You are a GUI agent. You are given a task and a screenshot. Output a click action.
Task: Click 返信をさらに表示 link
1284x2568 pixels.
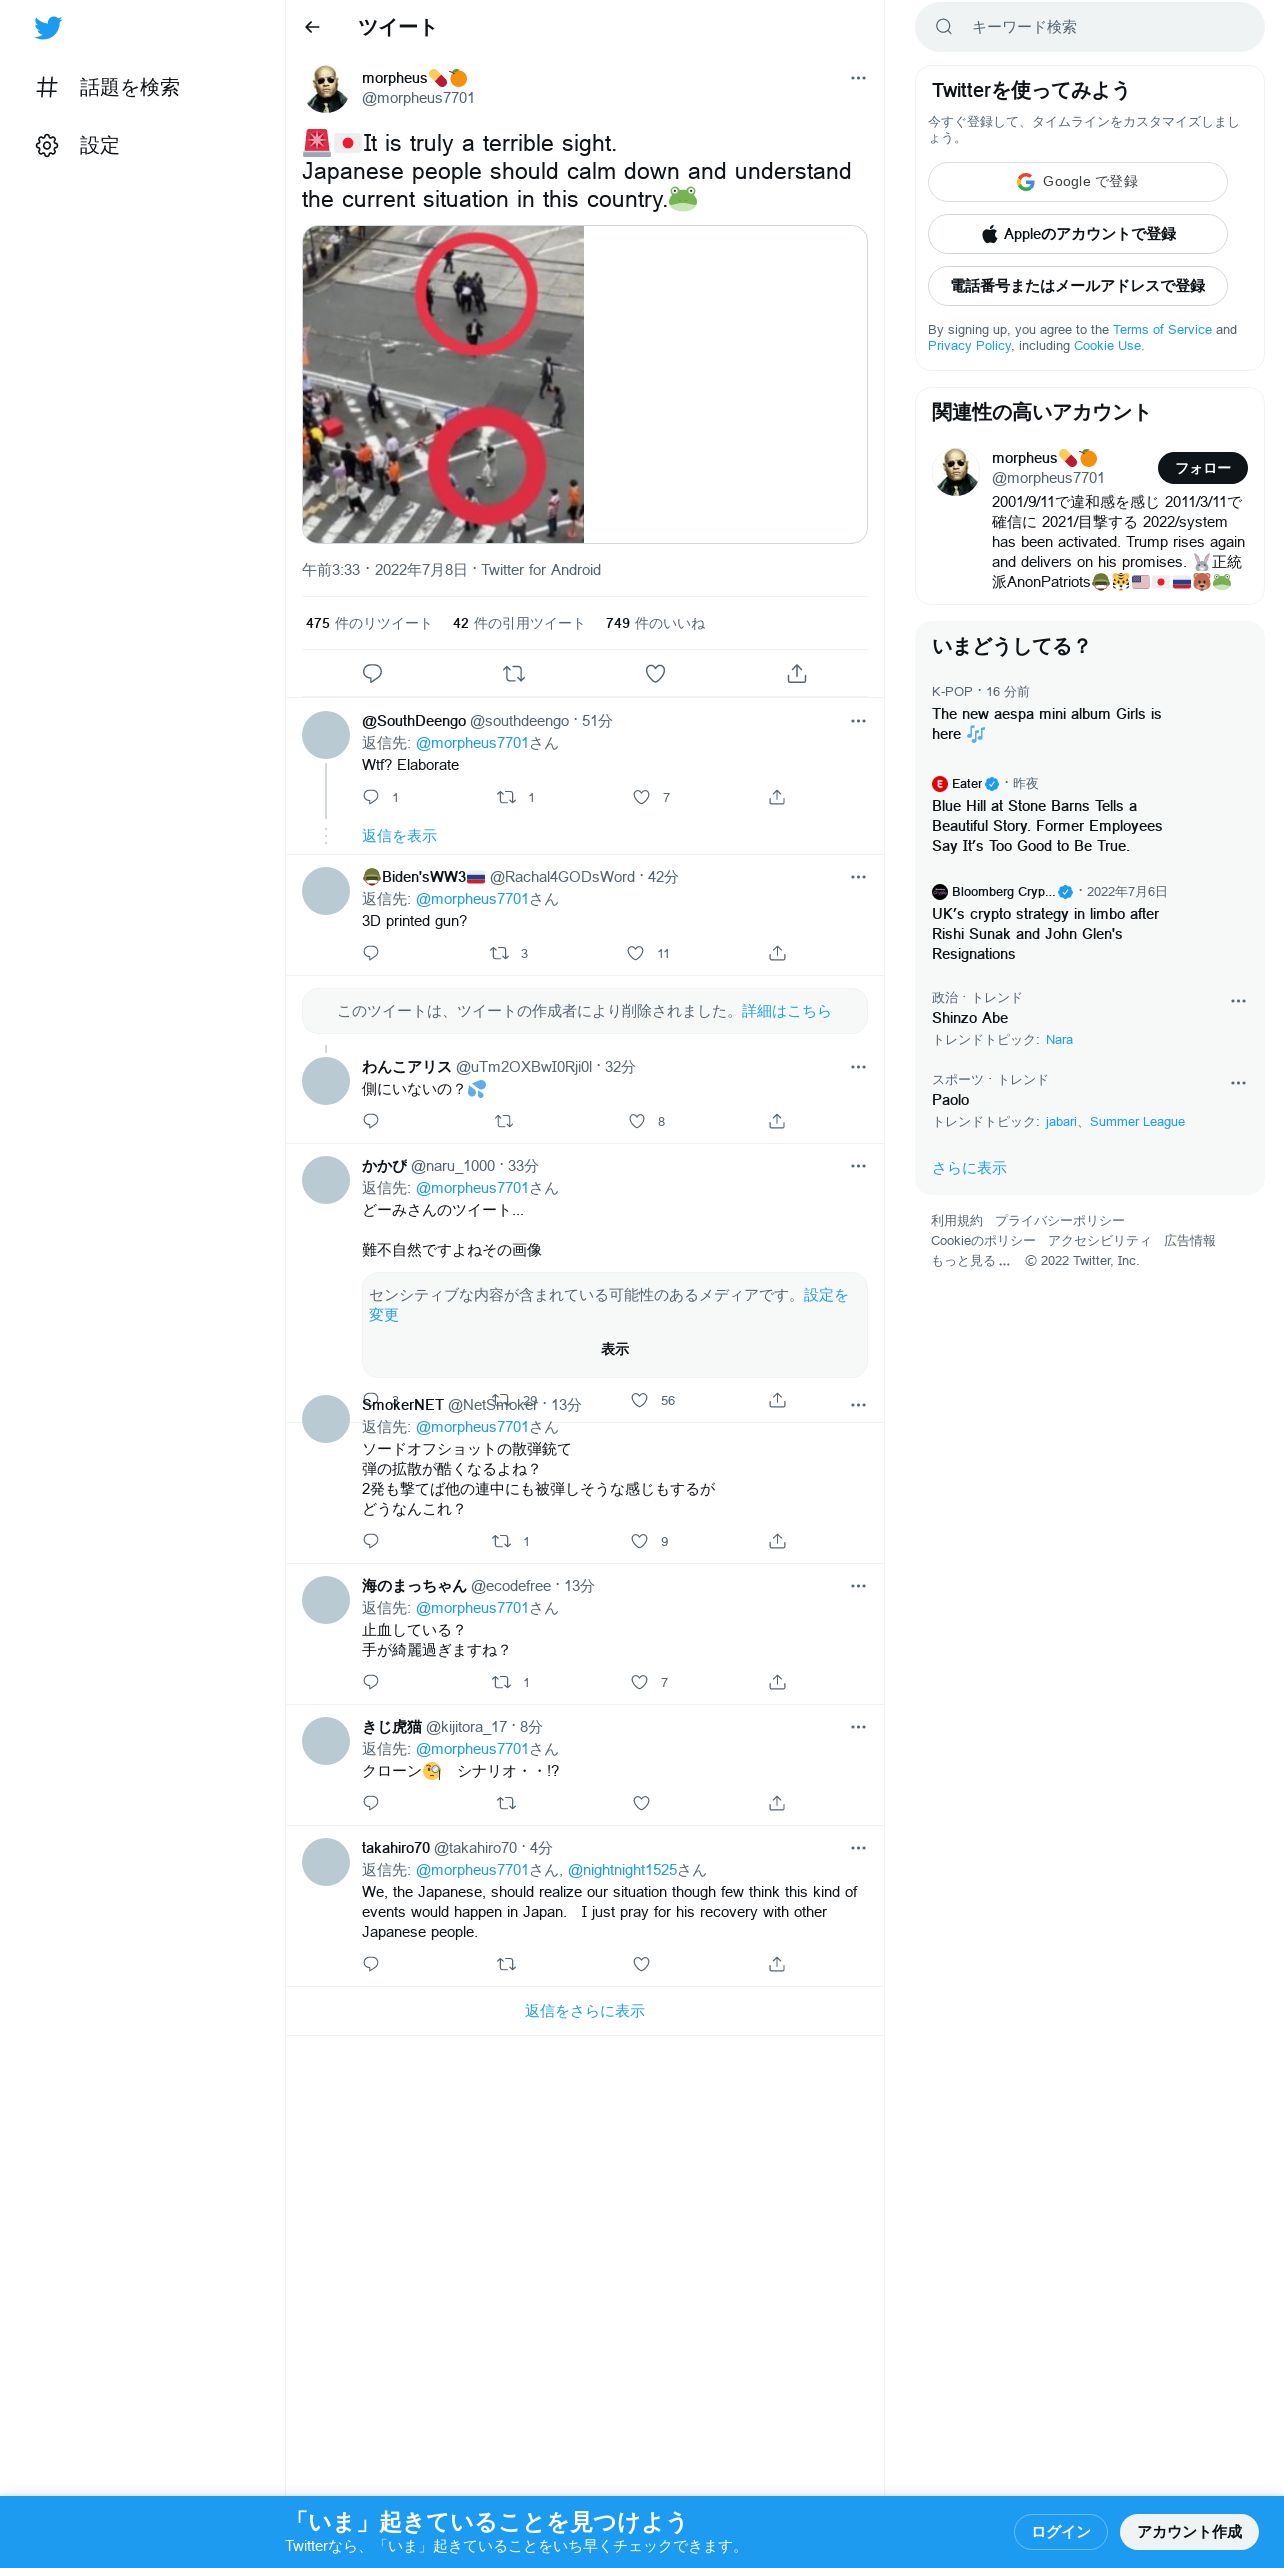coord(585,2011)
